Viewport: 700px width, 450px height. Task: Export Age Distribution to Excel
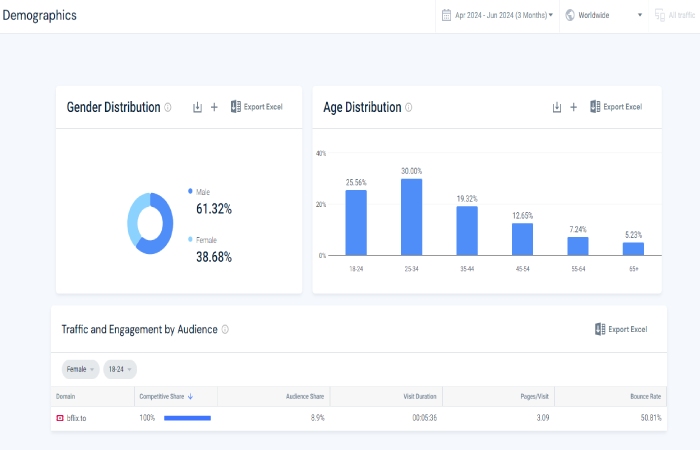[x=616, y=107]
